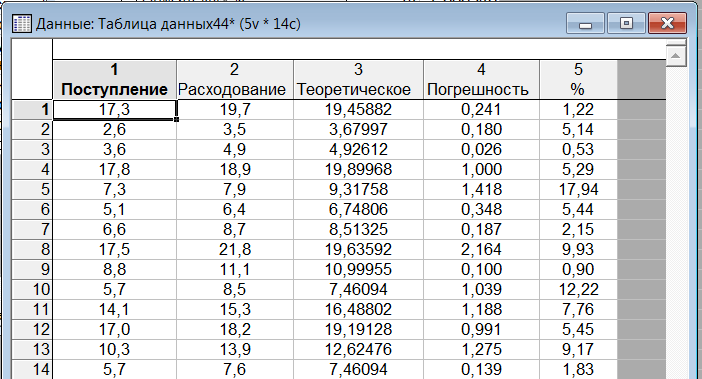
Task: Select column 5 header %
Action: 578,80
